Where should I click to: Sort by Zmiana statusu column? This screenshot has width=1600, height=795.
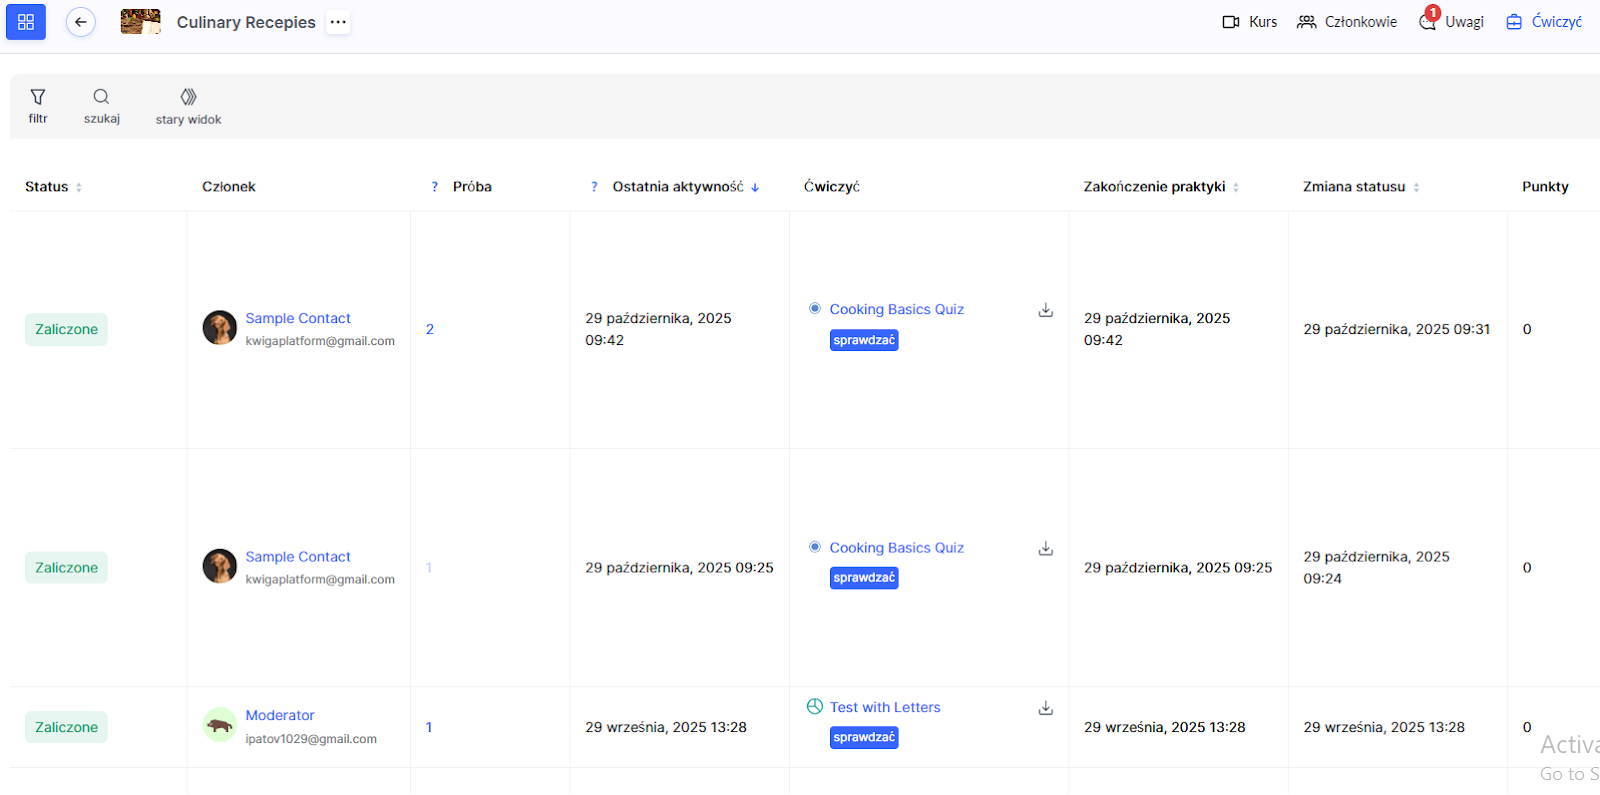pos(1416,187)
